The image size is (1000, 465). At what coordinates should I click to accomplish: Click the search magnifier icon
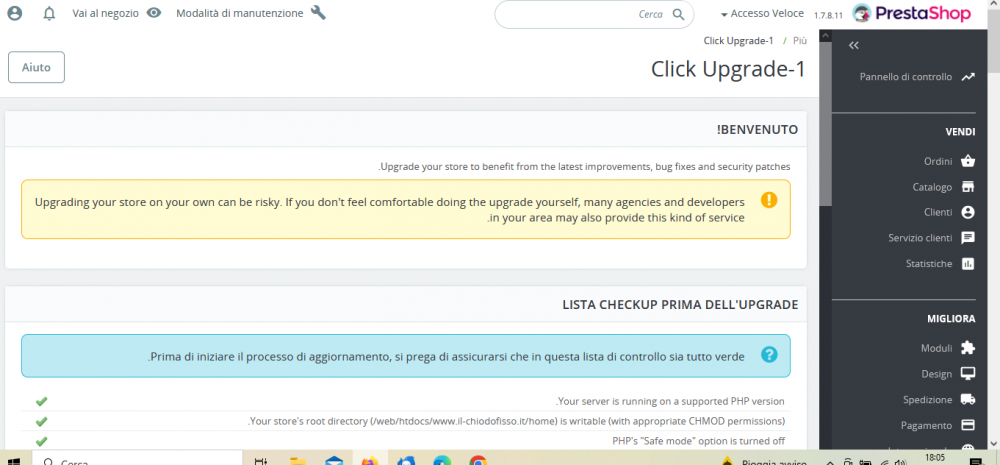679,14
